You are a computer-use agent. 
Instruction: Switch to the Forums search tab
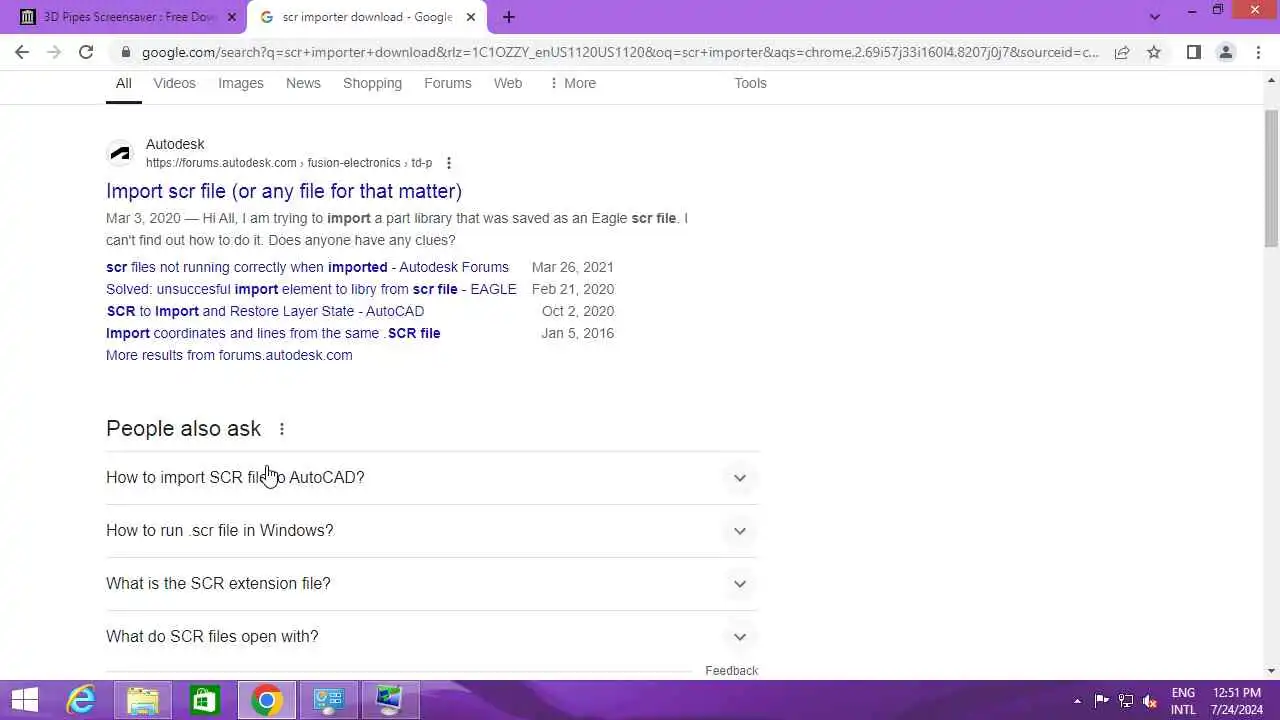click(x=447, y=84)
